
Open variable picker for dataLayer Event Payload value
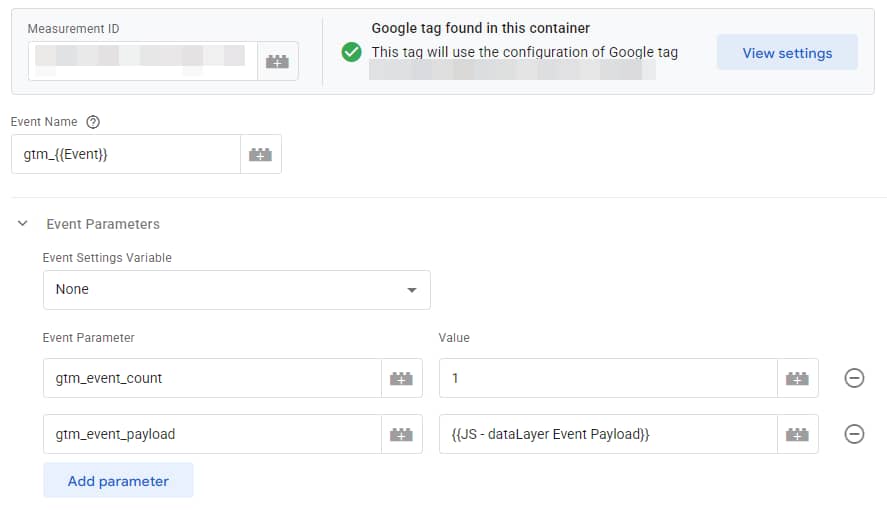[x=797, y=434]
